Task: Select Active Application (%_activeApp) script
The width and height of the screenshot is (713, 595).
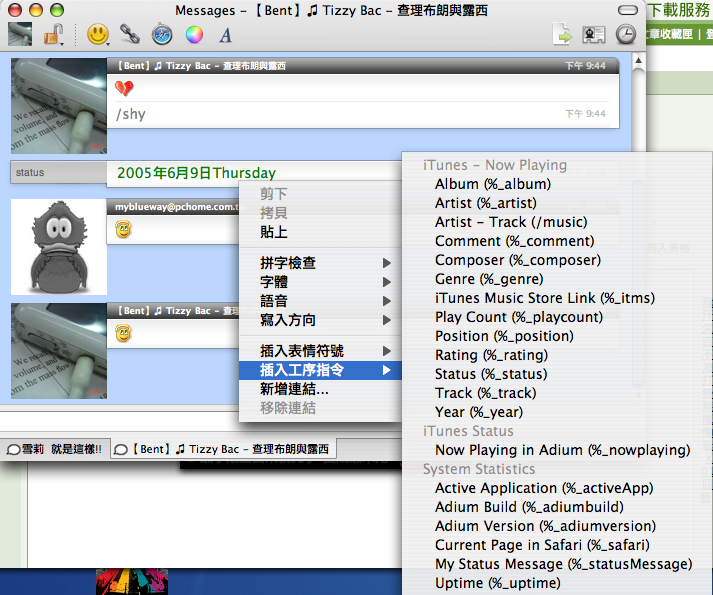Action: tap(557, 488)
